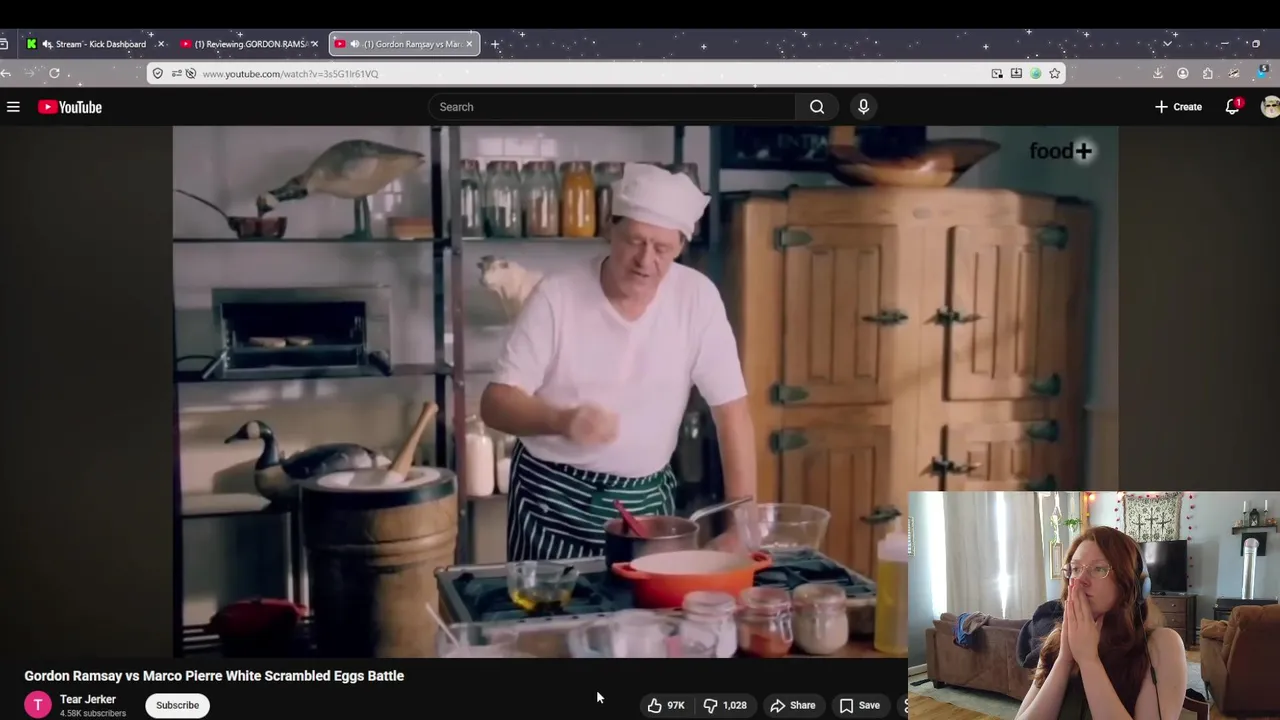The height and width of the screenshot is (720, 1280).
Task: Click the search magnifier button
Action: click(x=817, y=107)
